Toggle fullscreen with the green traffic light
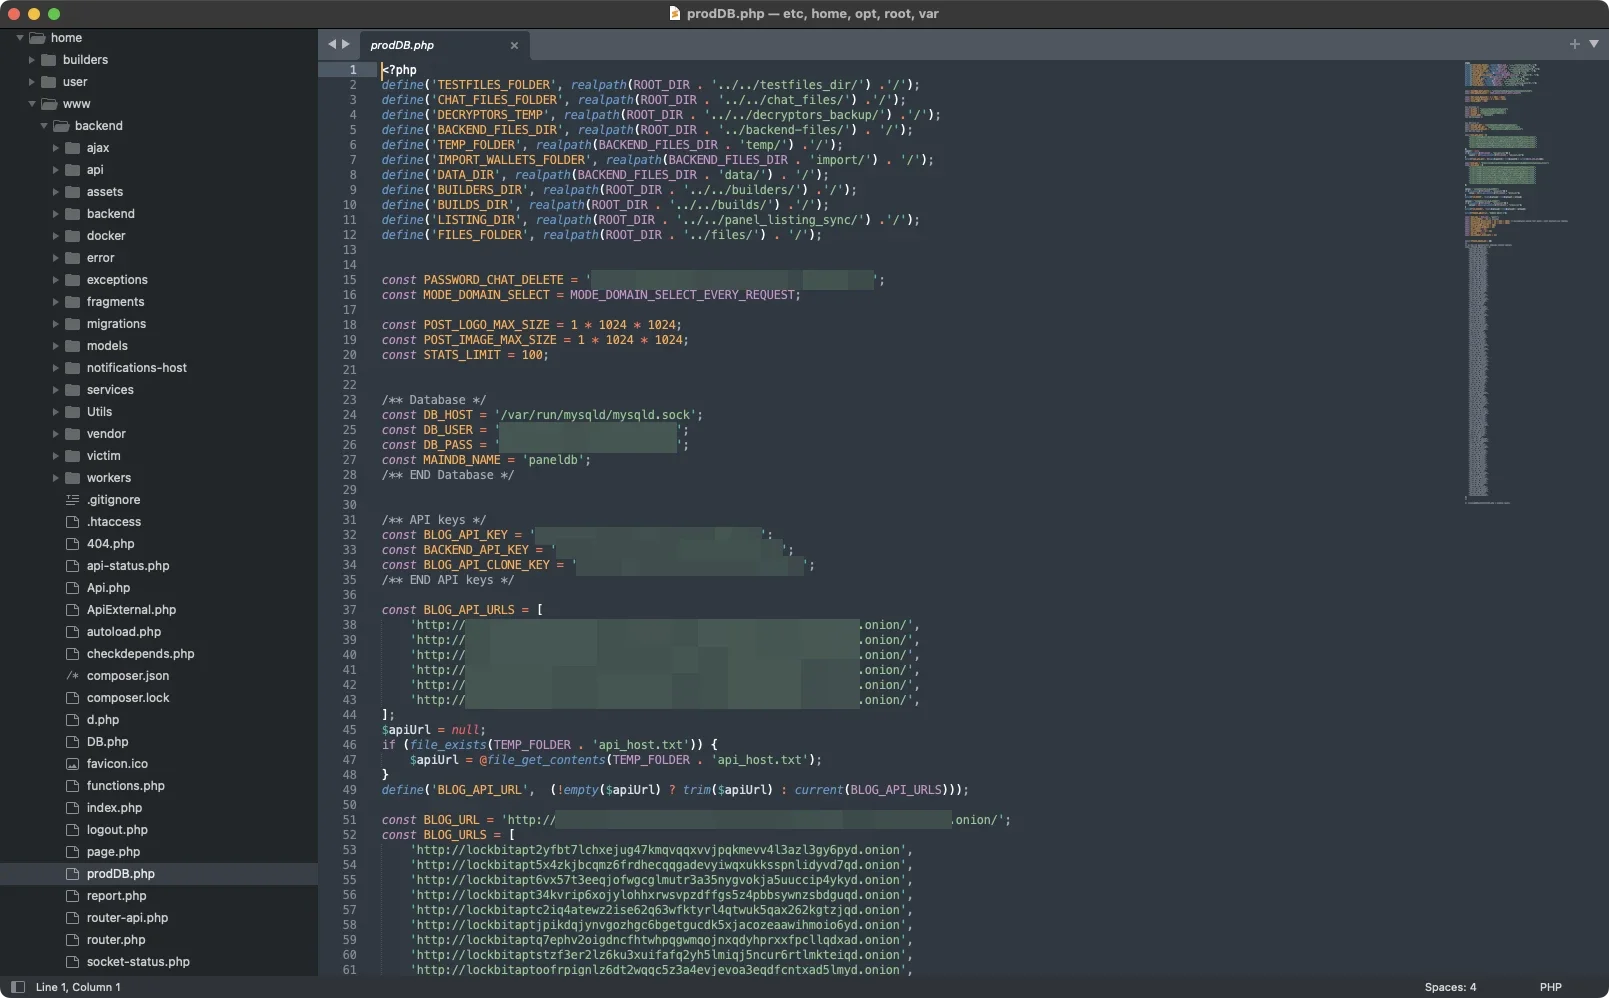 tap(54, 14)
